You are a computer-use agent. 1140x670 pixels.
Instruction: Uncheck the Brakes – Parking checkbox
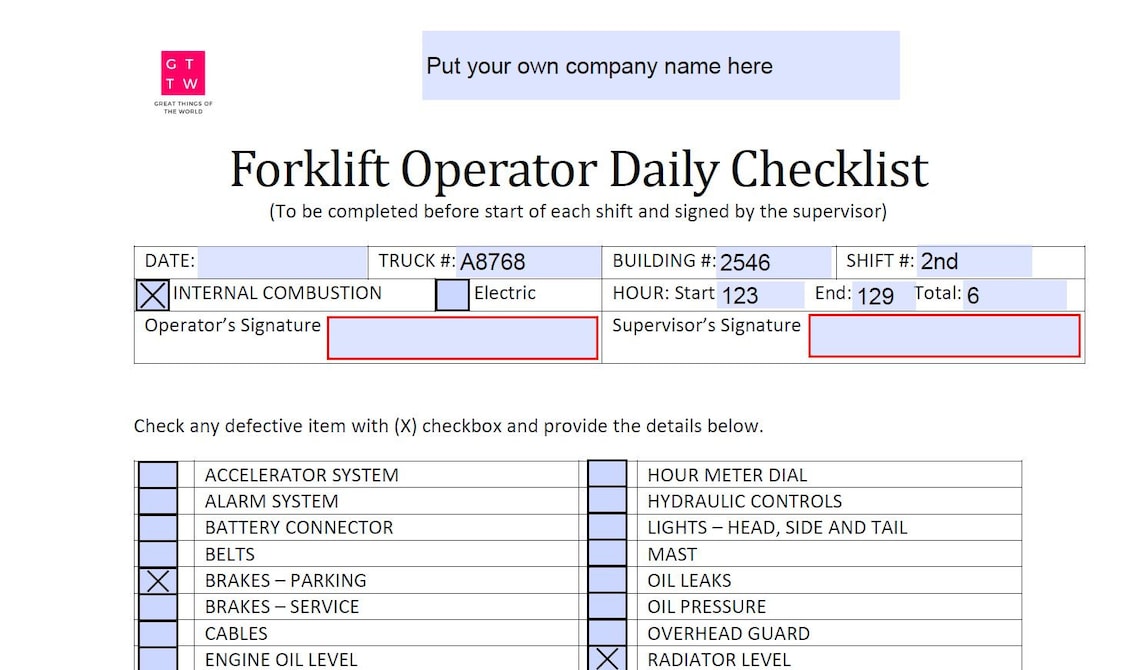pyautogui.click(x=158, y=581)
